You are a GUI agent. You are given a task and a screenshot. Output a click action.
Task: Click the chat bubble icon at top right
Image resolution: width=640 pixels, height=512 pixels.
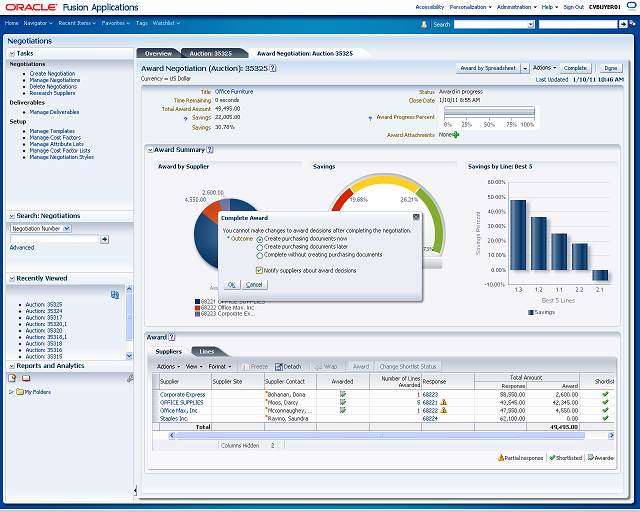pyautogui.click(x=631, y=7)
